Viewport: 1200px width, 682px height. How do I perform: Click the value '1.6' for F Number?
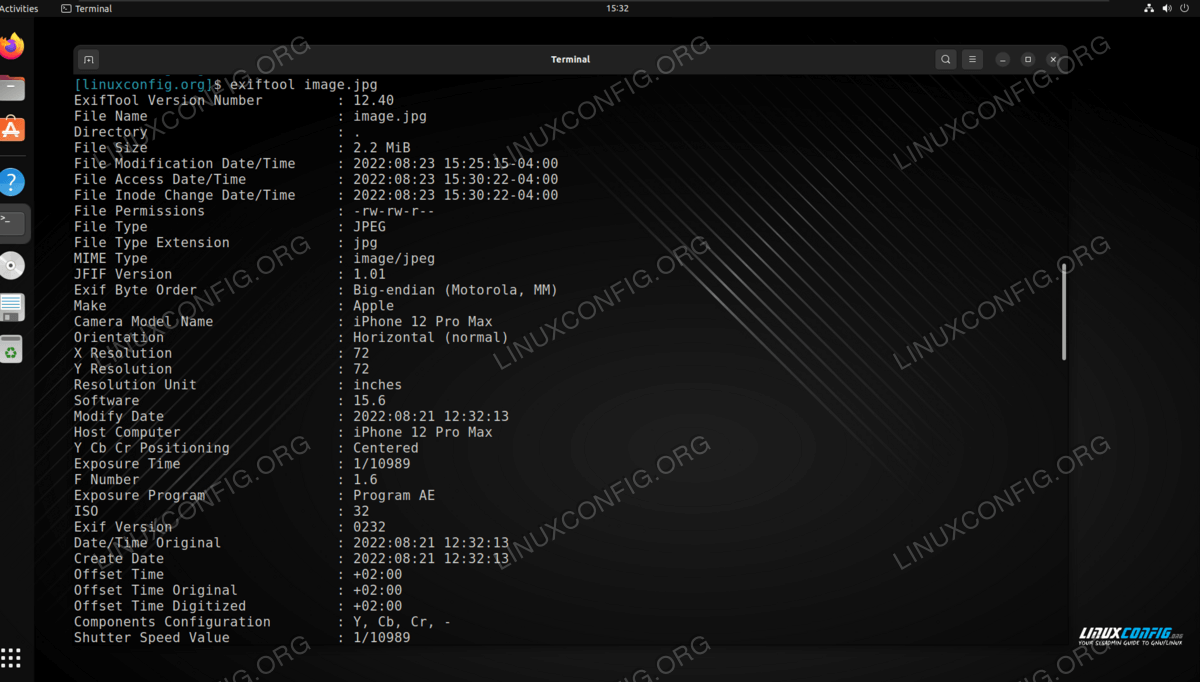point(366,480)
